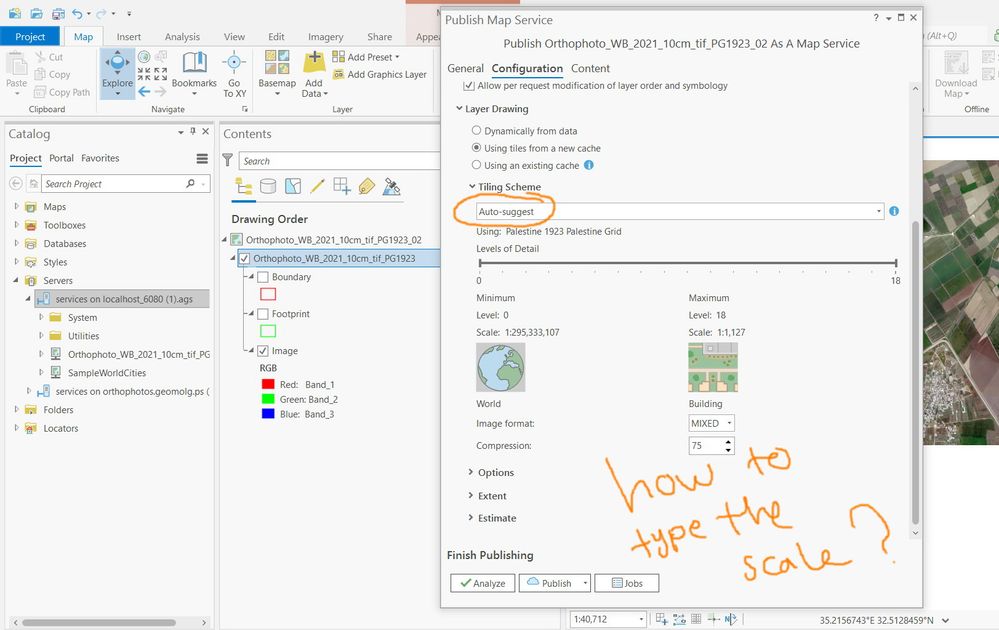Select Using tiles from a new cache

point(476,147)
